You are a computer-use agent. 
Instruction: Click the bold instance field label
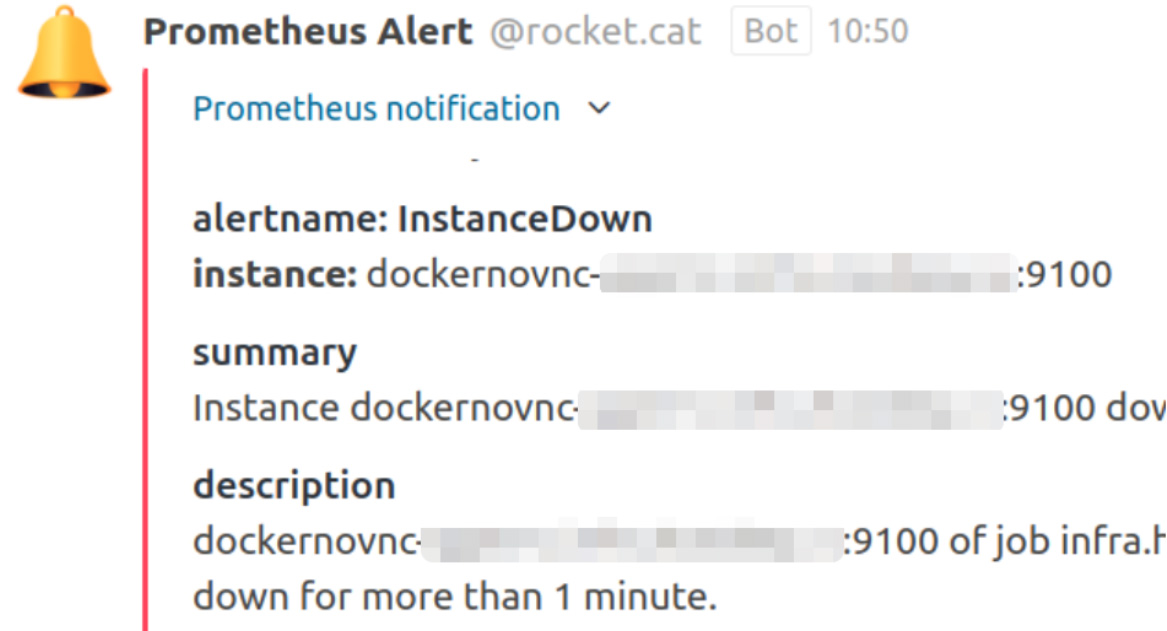coord(274,273)
